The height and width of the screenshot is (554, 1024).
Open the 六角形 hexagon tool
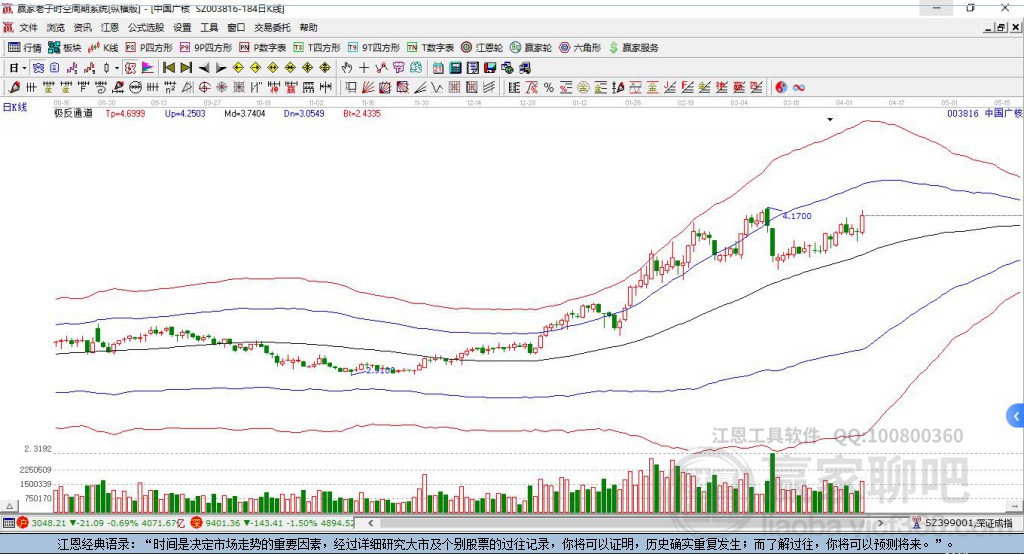[580, 48]
